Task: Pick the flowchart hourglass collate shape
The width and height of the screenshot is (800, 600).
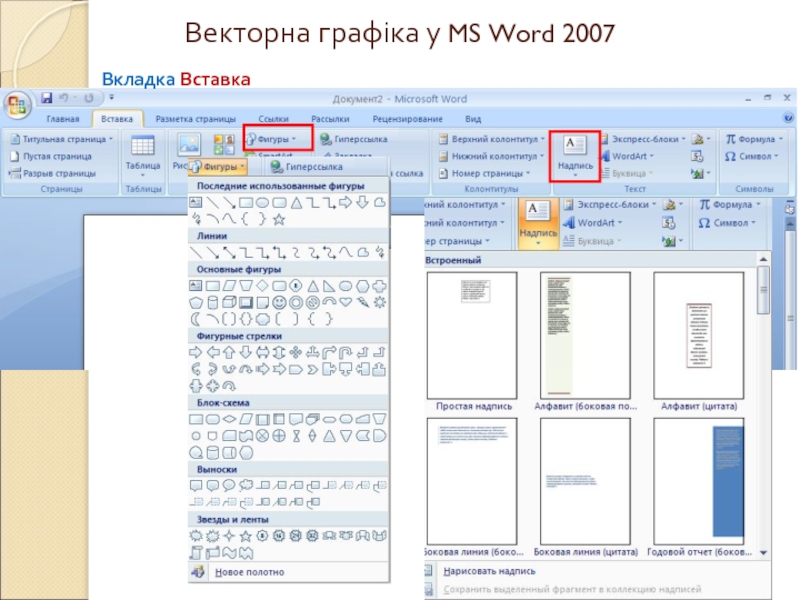Action: 296,436
